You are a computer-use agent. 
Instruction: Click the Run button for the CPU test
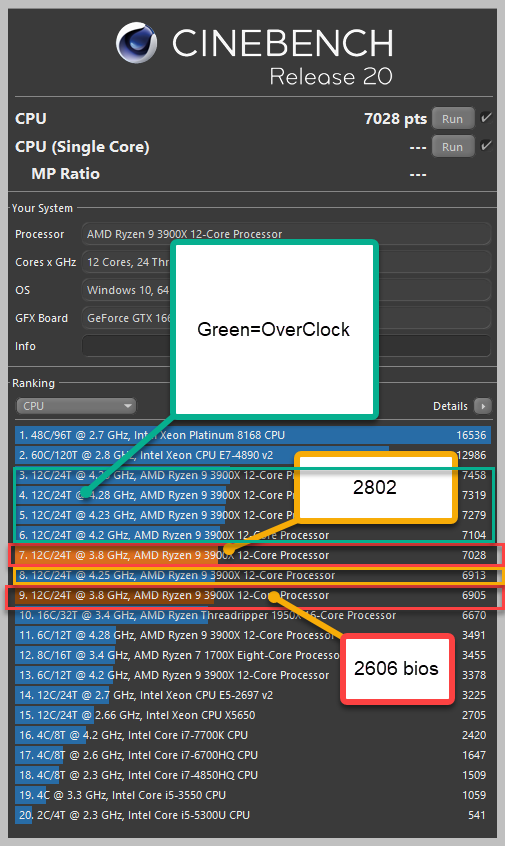[453, 119]
